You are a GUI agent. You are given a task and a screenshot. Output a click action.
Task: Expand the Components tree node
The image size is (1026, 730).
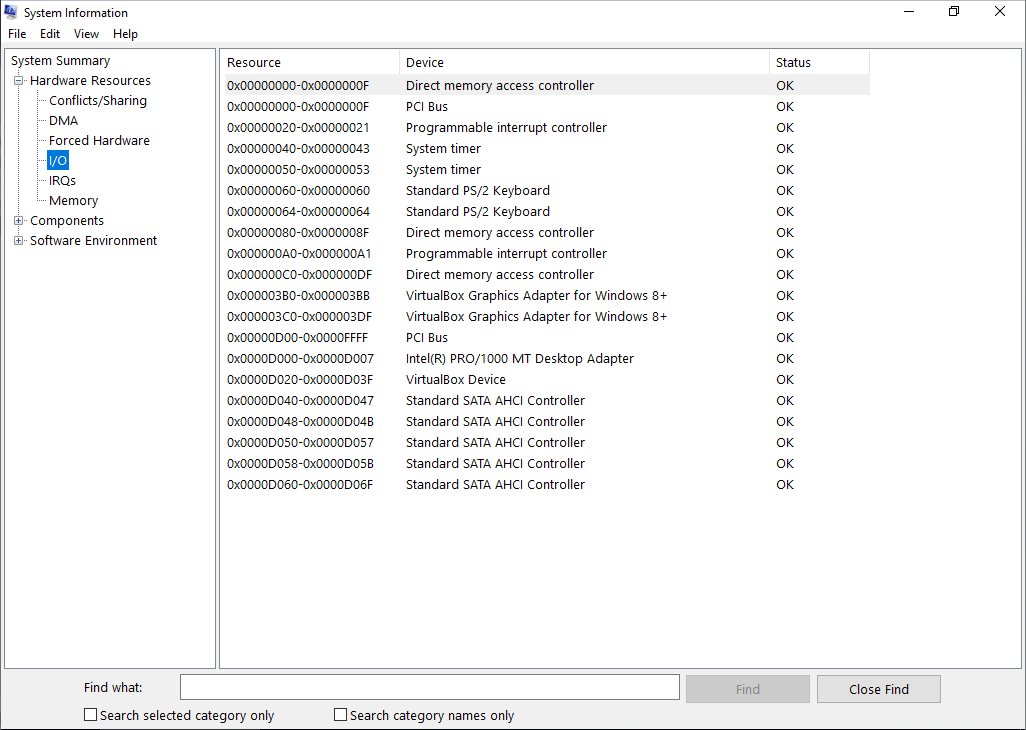point(19,220)
